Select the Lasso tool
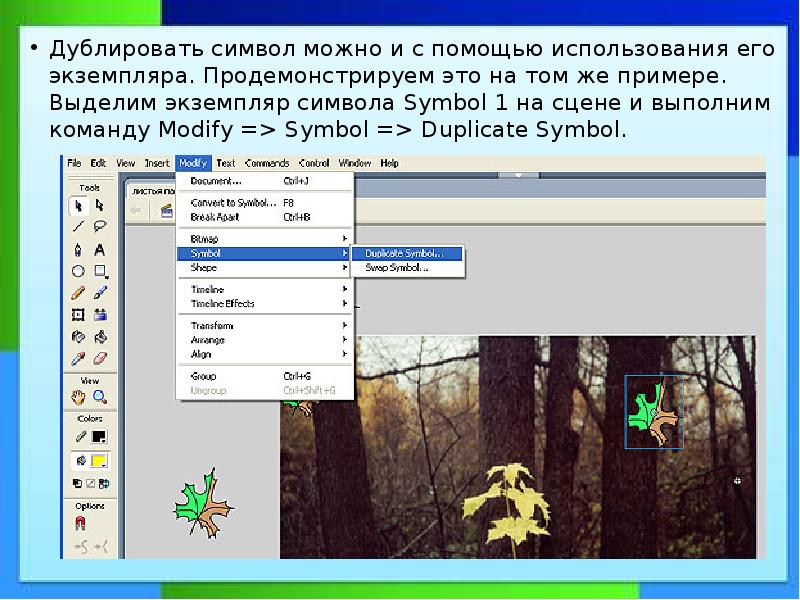The image size is (800, 600). (100, 228)
